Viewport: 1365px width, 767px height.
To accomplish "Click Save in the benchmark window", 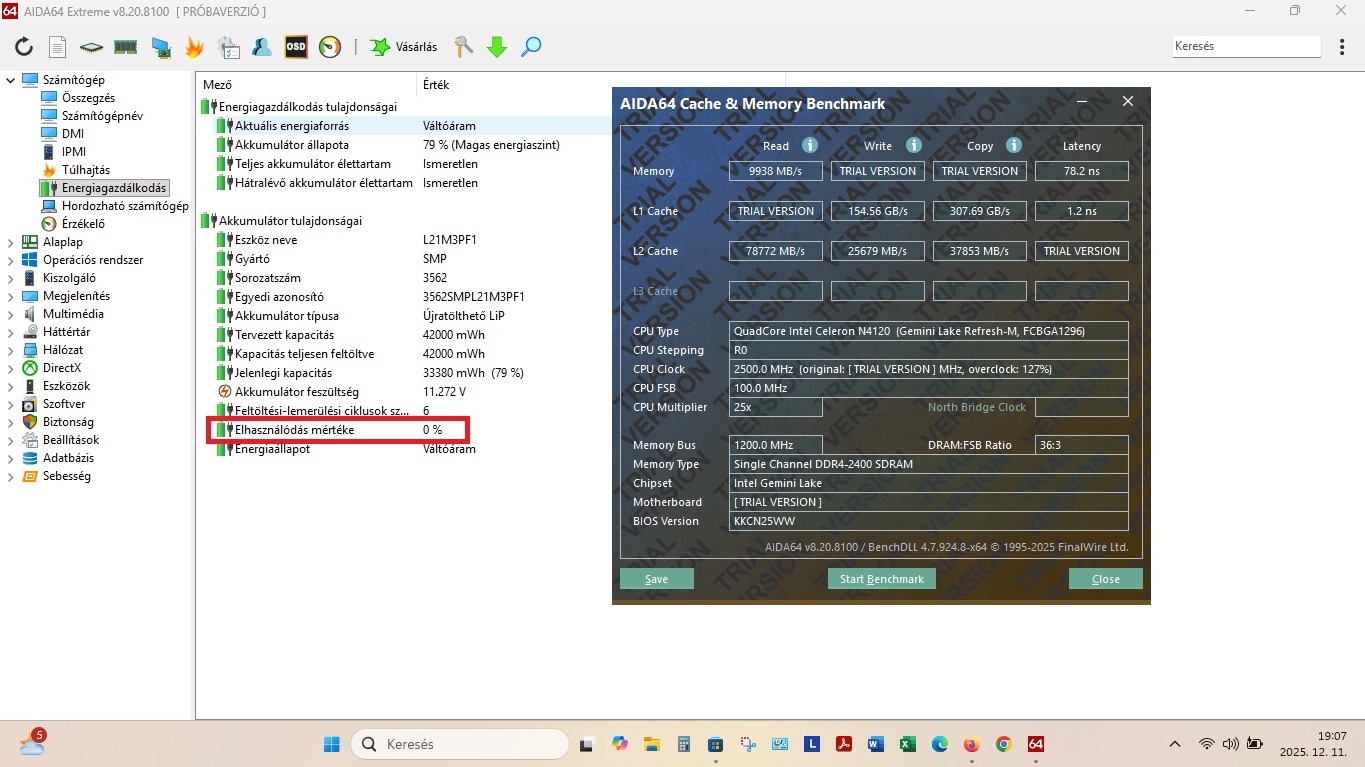I will pos(657,579).
